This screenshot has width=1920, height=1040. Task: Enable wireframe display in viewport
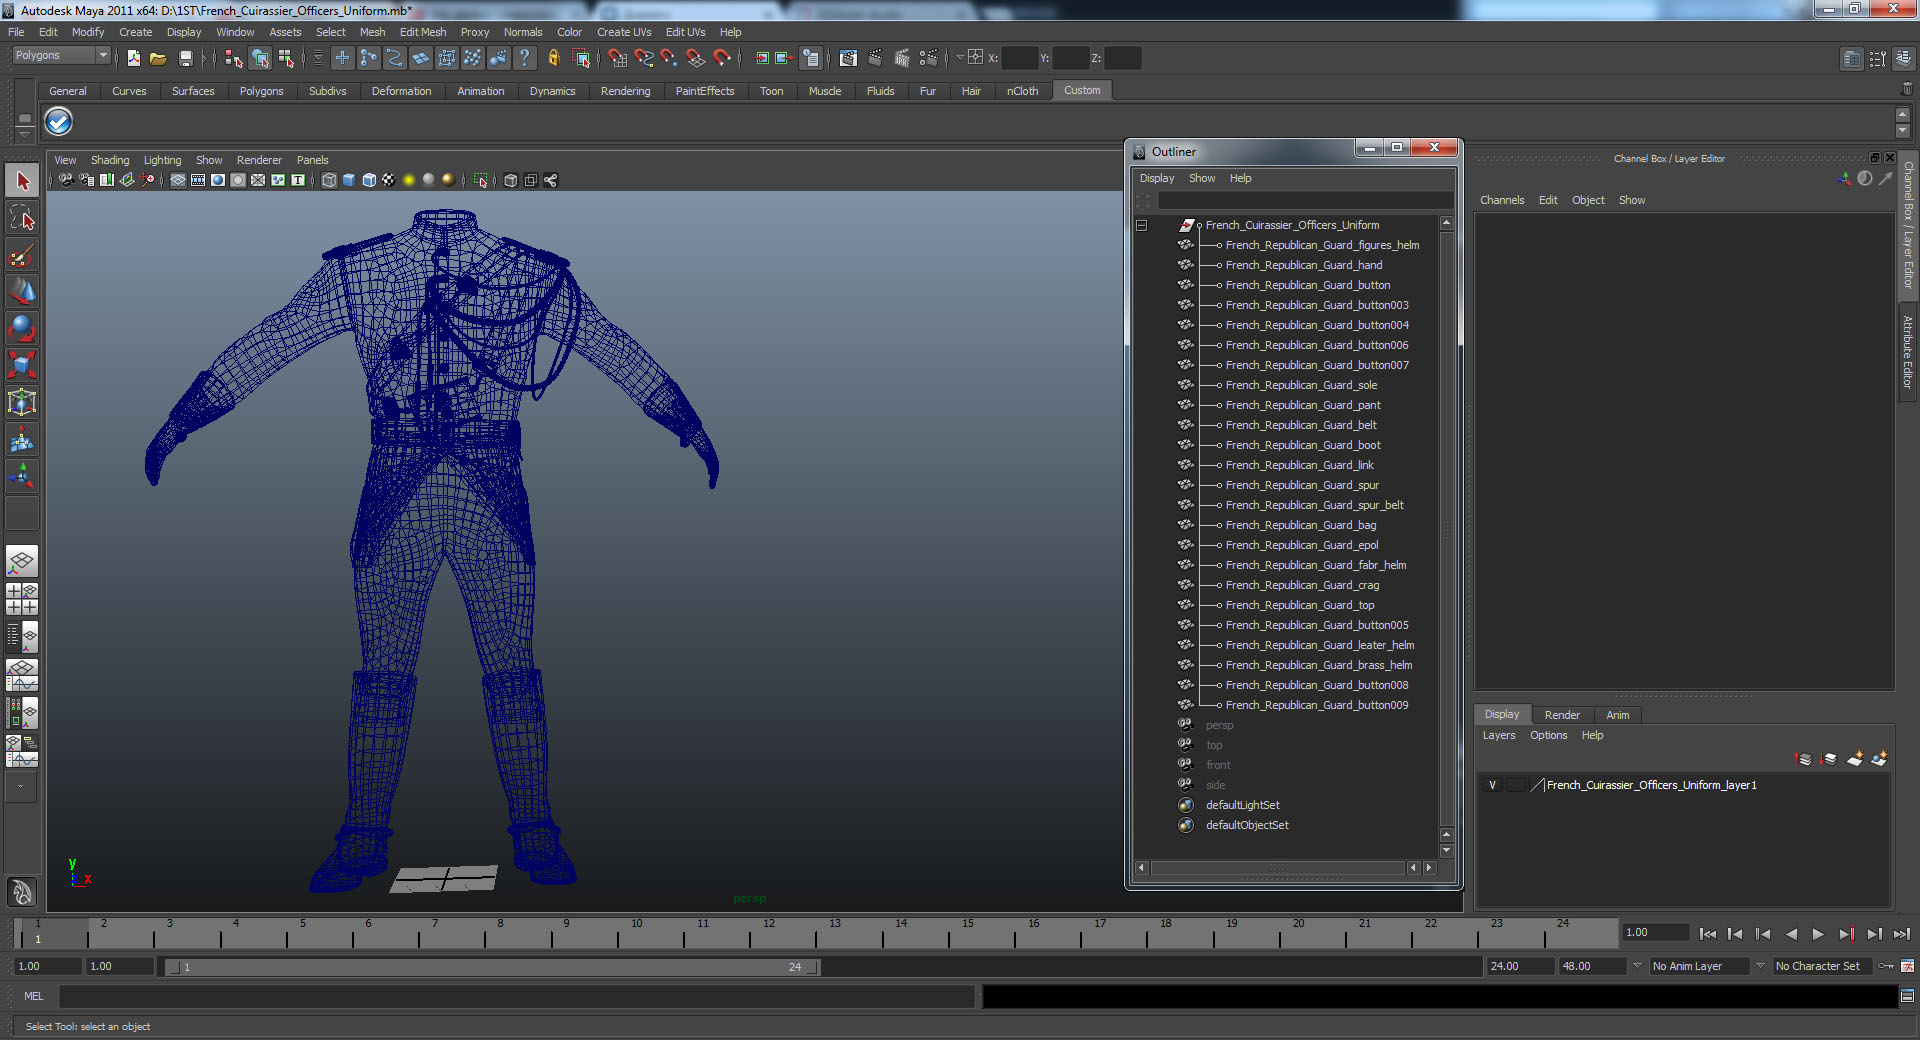click(x=329, y=180)
